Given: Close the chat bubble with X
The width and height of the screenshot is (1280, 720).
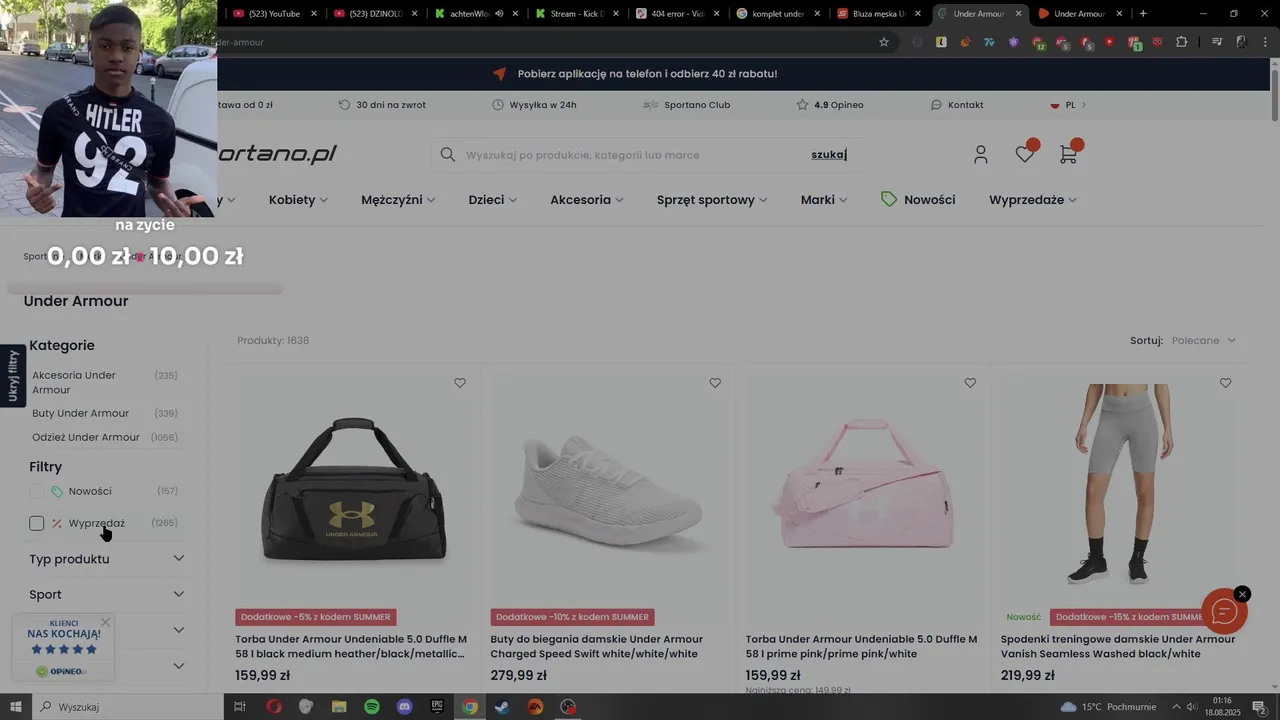Looking at the screenshot, I should (x=1242, y=594).
